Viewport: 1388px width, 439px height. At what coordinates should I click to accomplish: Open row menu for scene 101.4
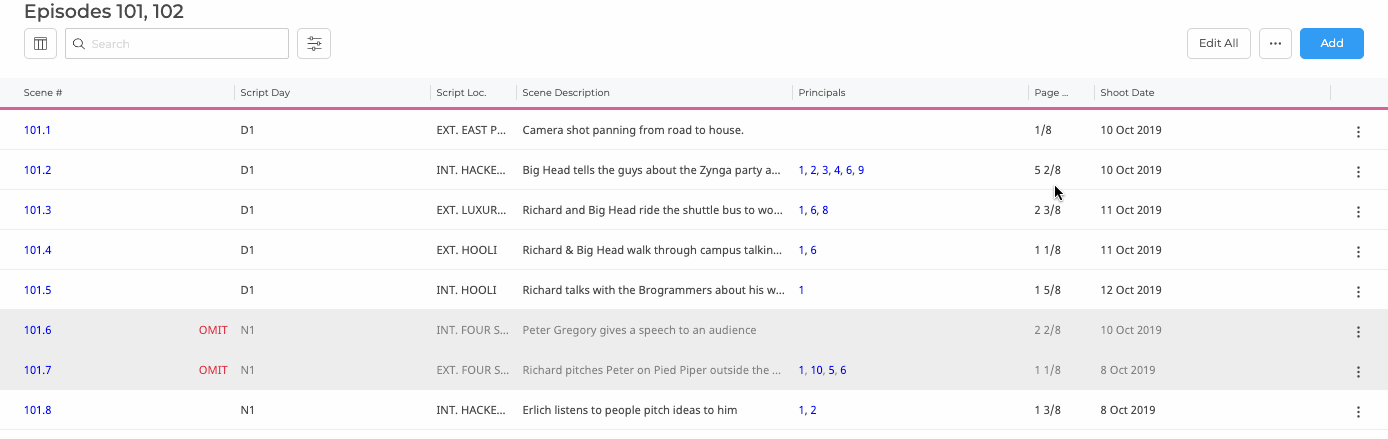[x=1358, y=251]
